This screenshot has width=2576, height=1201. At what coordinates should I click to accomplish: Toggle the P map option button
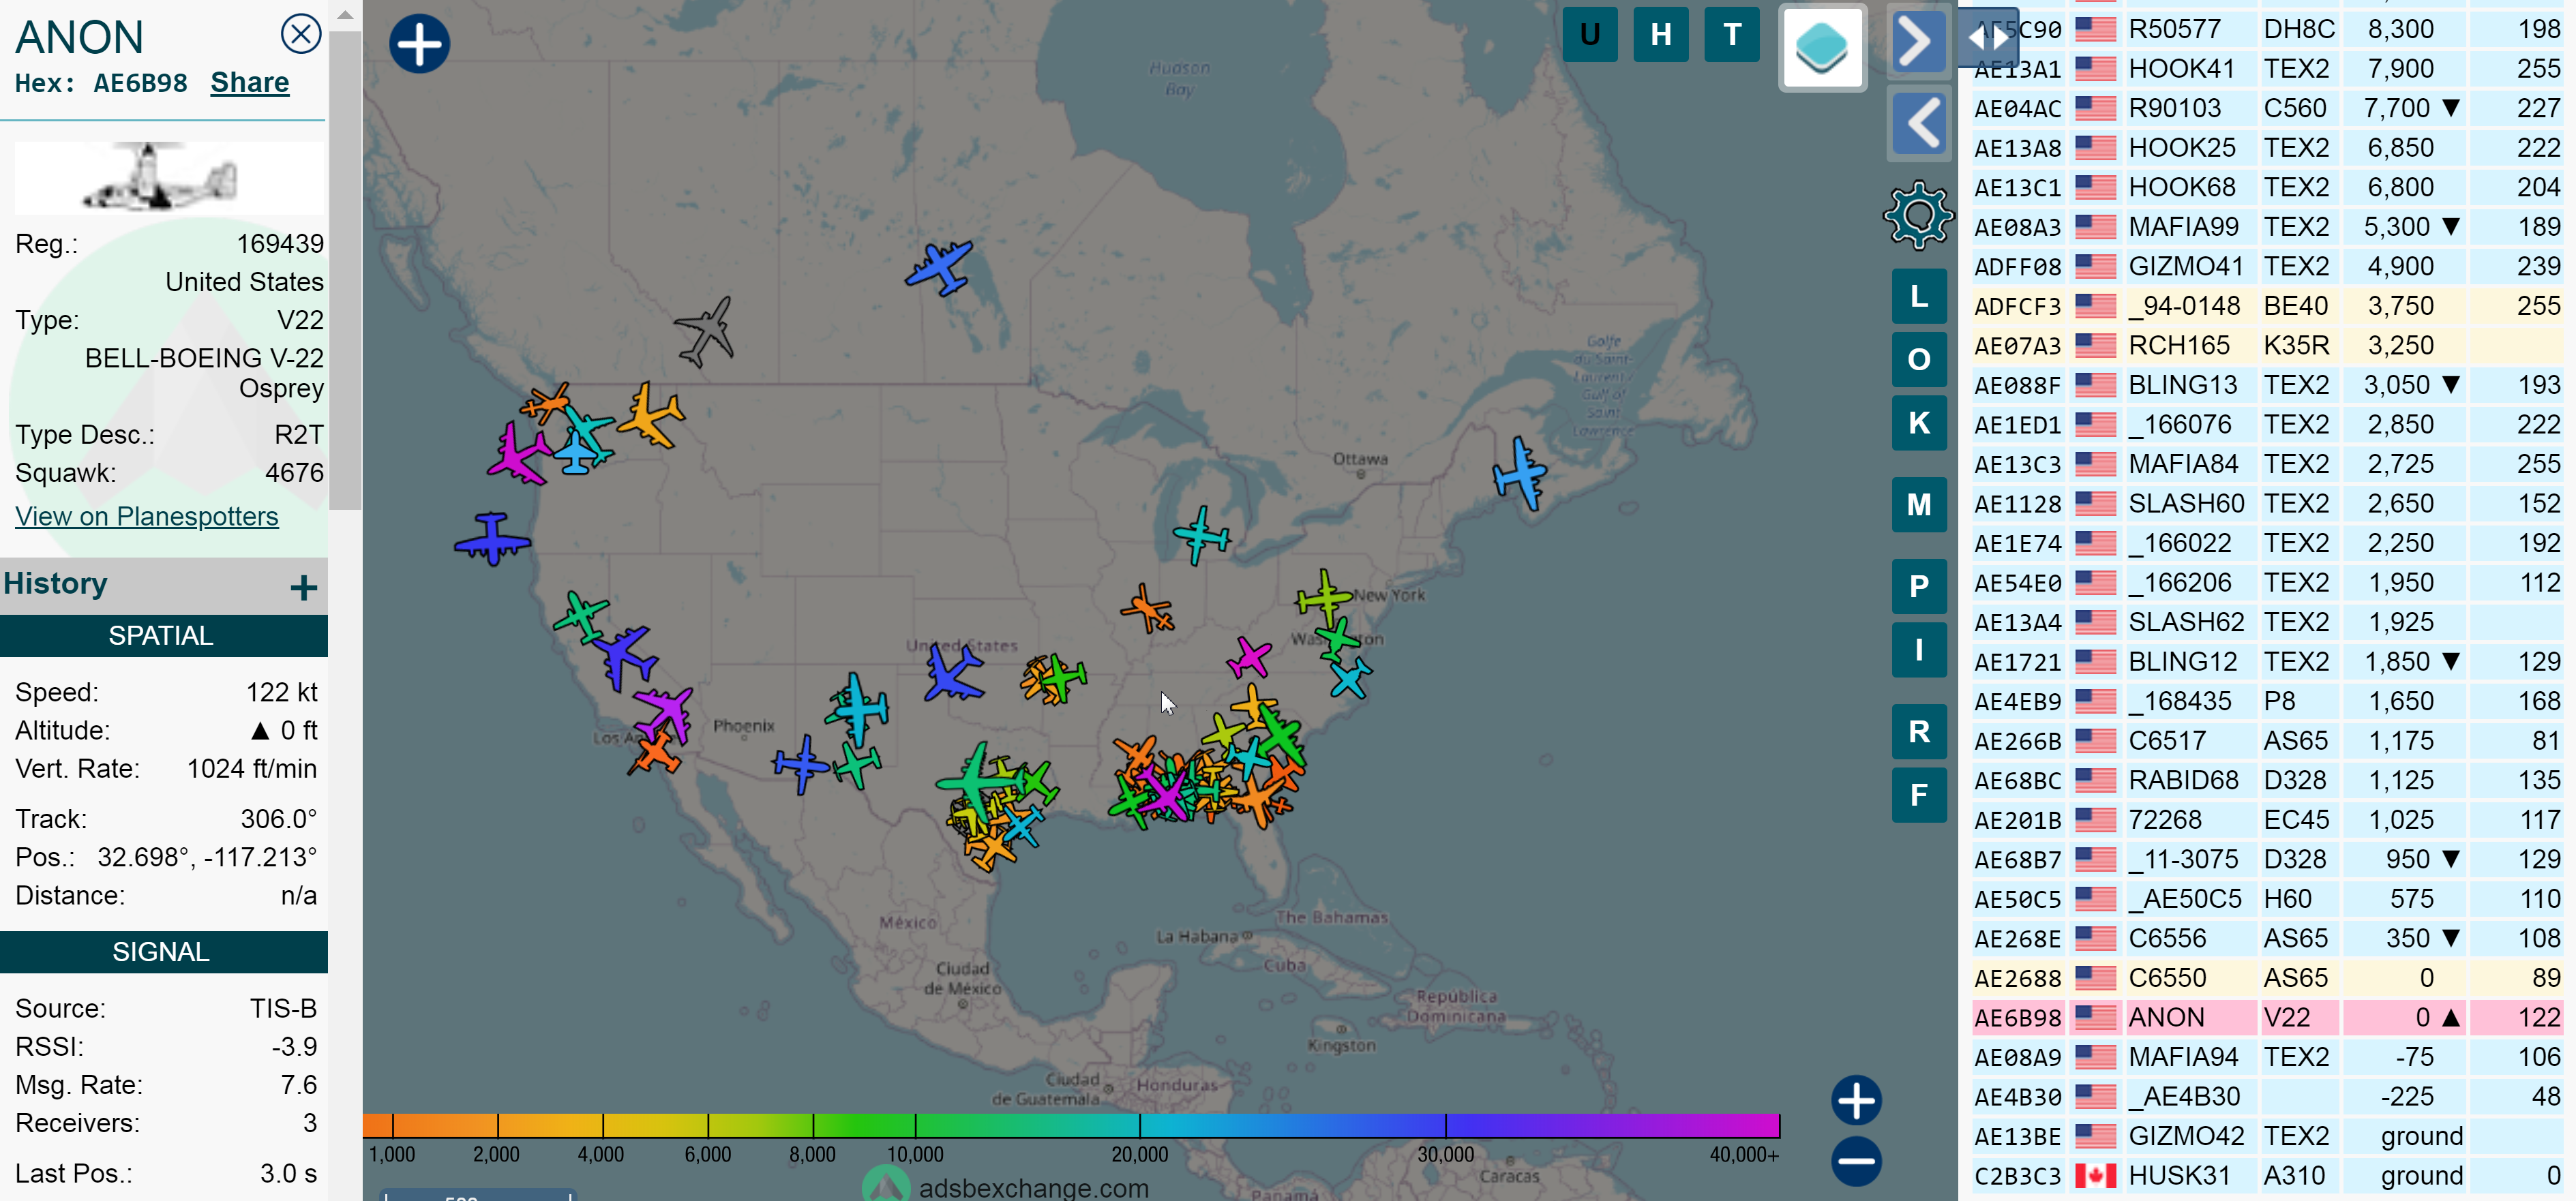coord(1918,586)
